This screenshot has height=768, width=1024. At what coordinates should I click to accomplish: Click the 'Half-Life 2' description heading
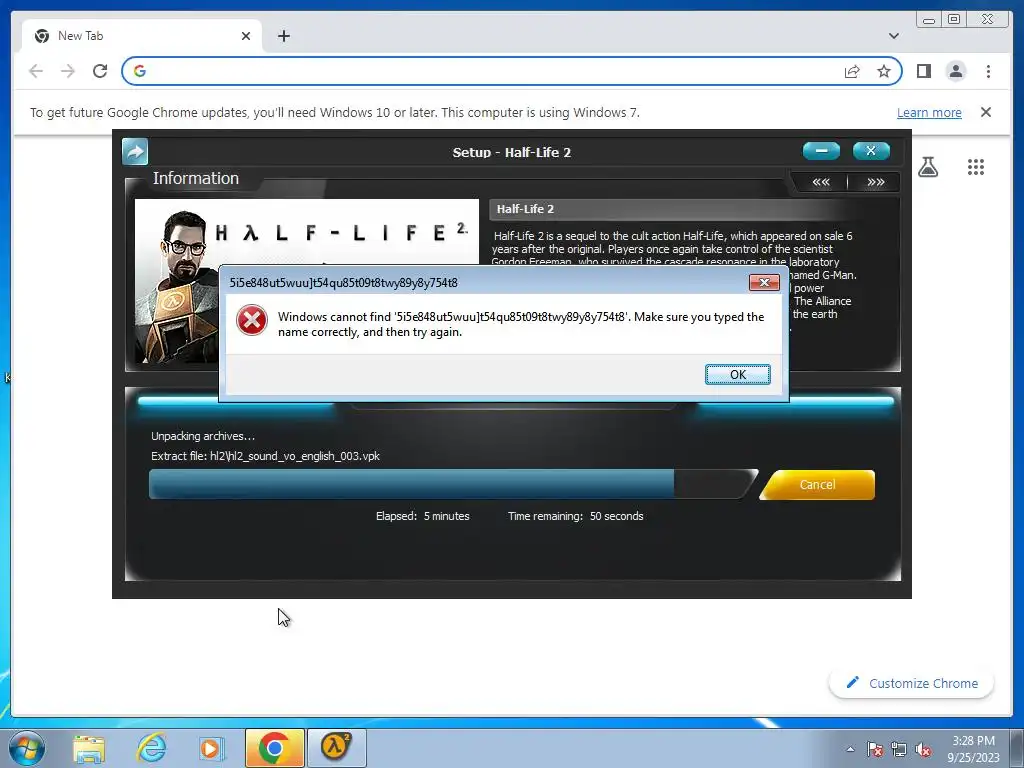click(525, 209)
